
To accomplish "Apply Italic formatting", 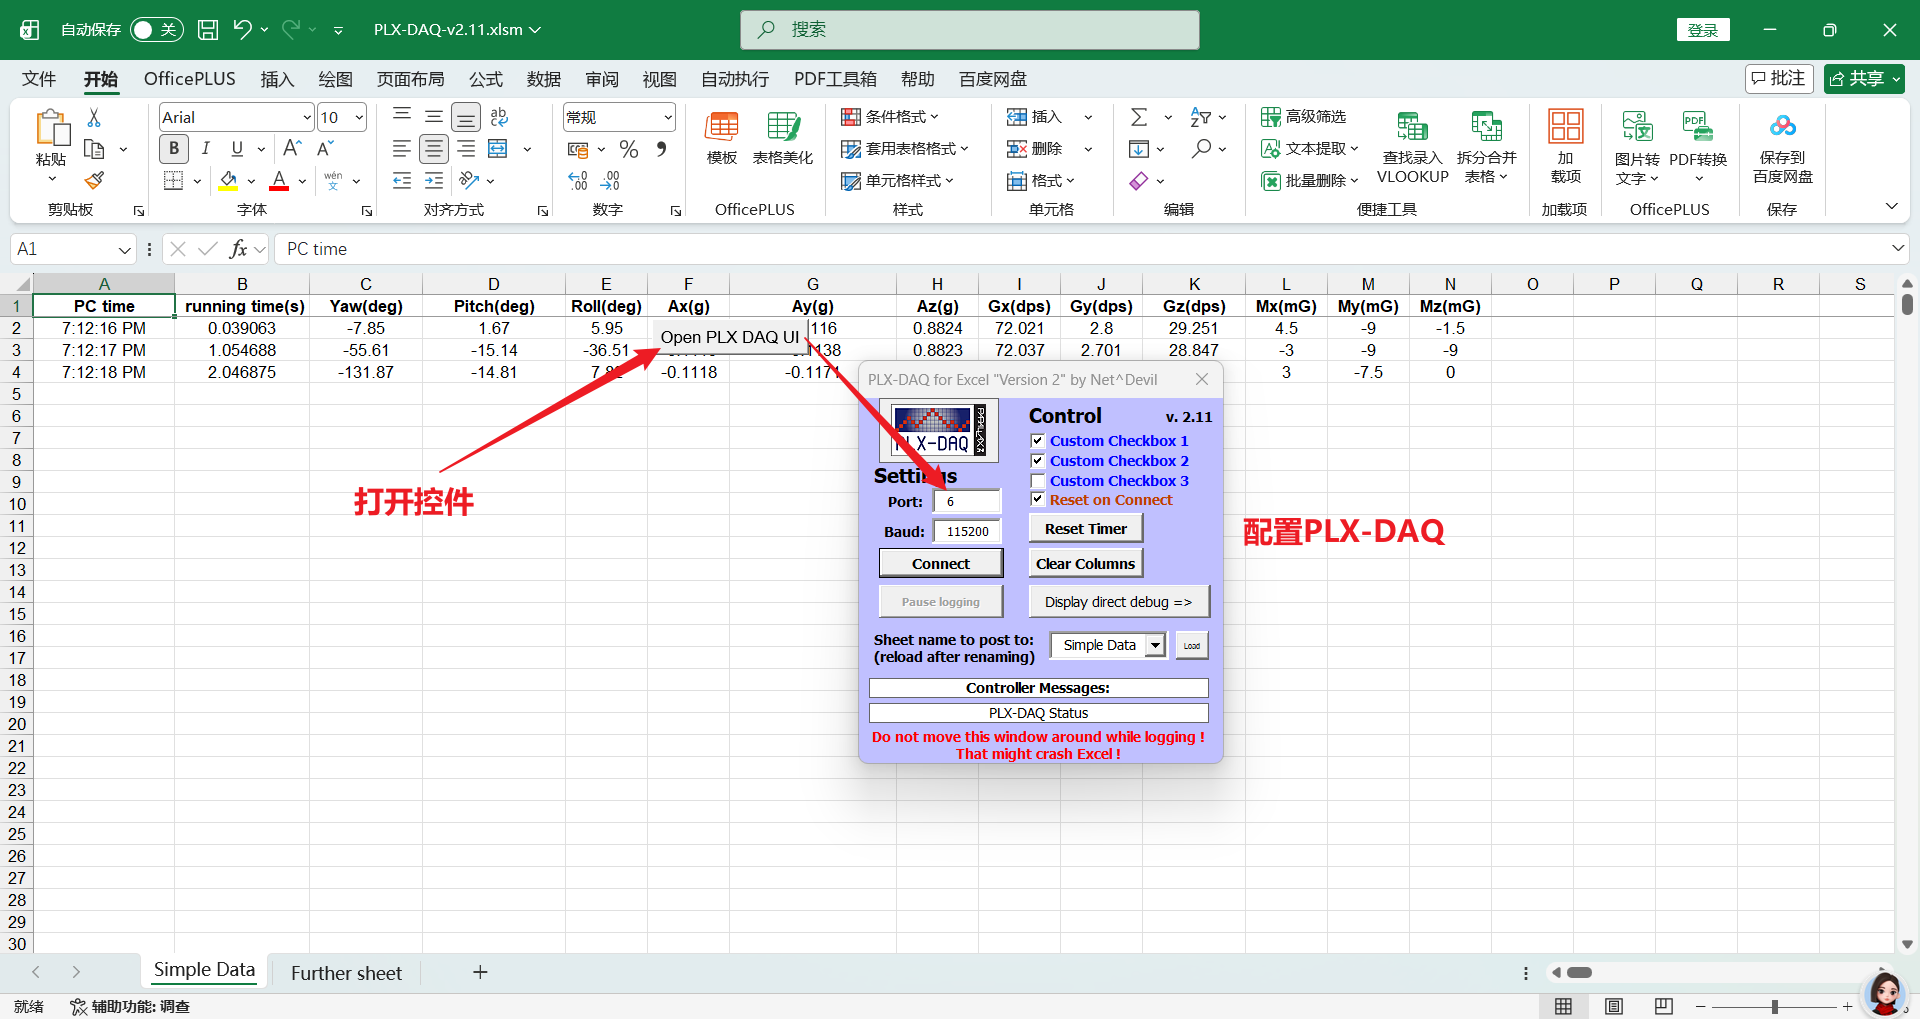I will coord(205,148).
